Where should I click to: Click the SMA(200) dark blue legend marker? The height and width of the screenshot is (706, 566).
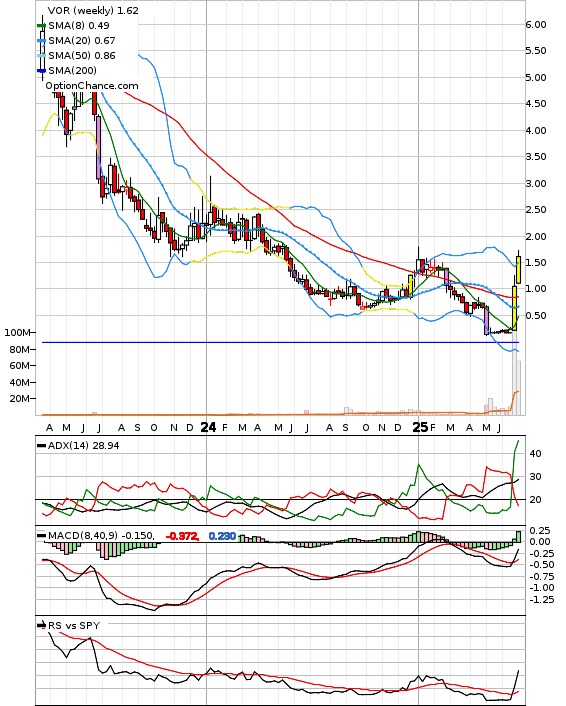41,70
